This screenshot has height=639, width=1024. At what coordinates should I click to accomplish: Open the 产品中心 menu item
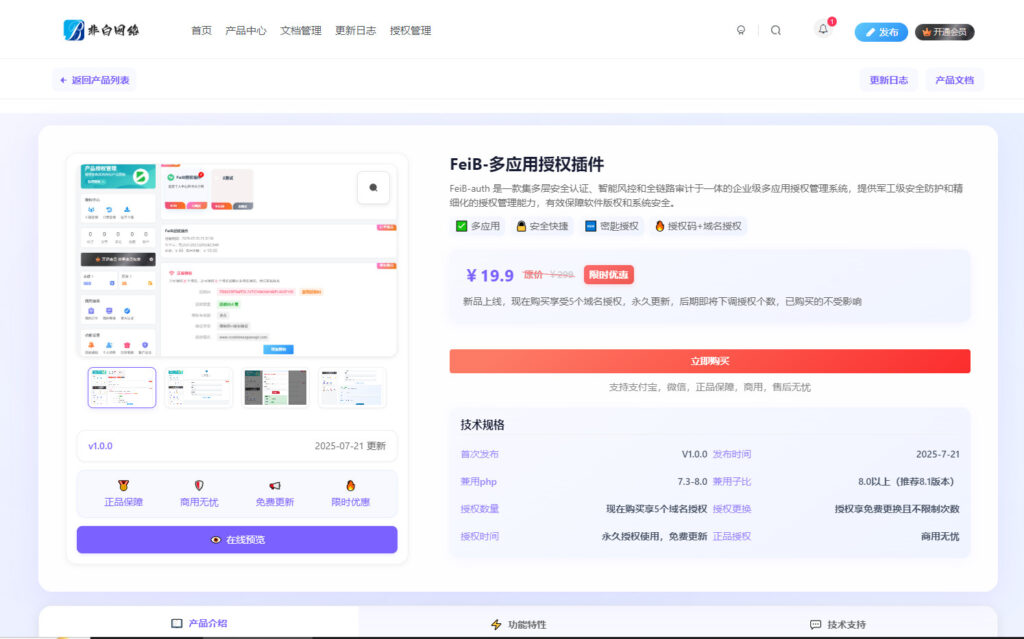(246, 31)
